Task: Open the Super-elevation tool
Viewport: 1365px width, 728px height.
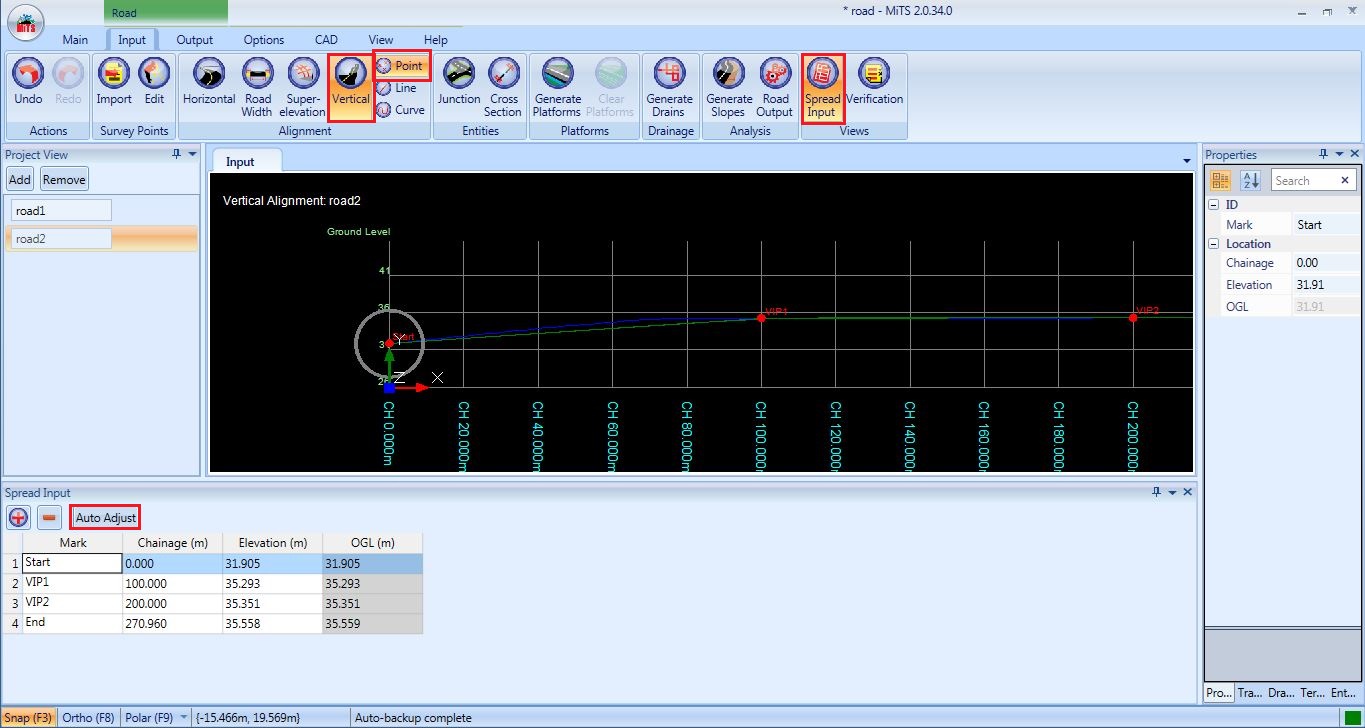Action: coord(304,76)
